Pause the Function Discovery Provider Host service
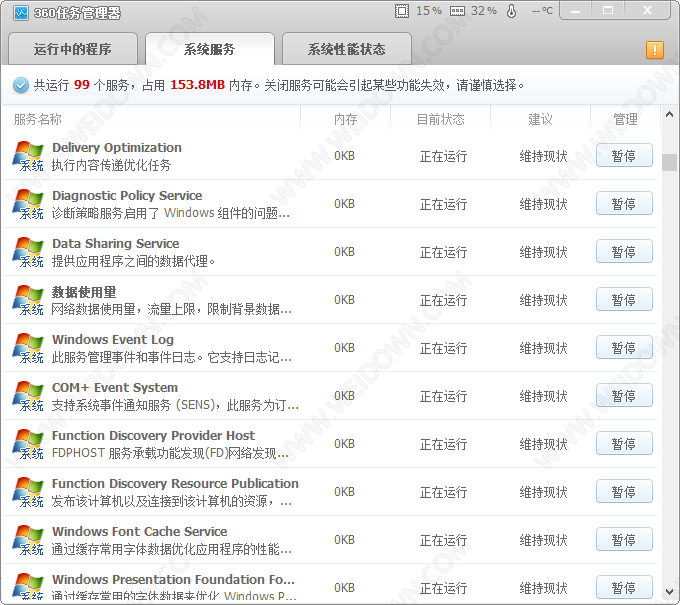The height and width of the screenshot is (605, 680). pyautogui.click(x=624, y=444)
